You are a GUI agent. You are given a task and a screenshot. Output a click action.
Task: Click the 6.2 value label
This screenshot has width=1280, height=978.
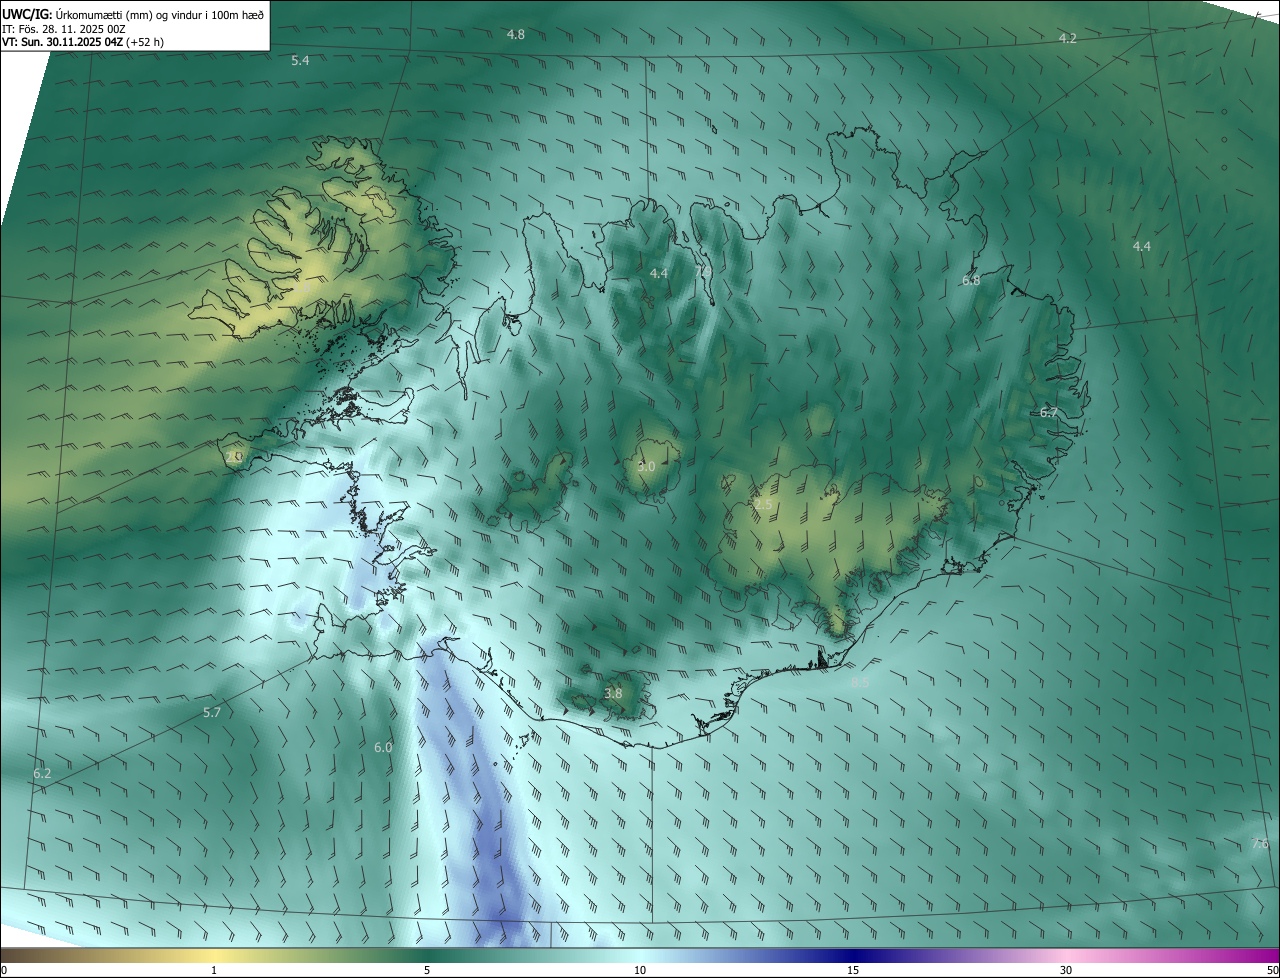[x=42, y=774]
